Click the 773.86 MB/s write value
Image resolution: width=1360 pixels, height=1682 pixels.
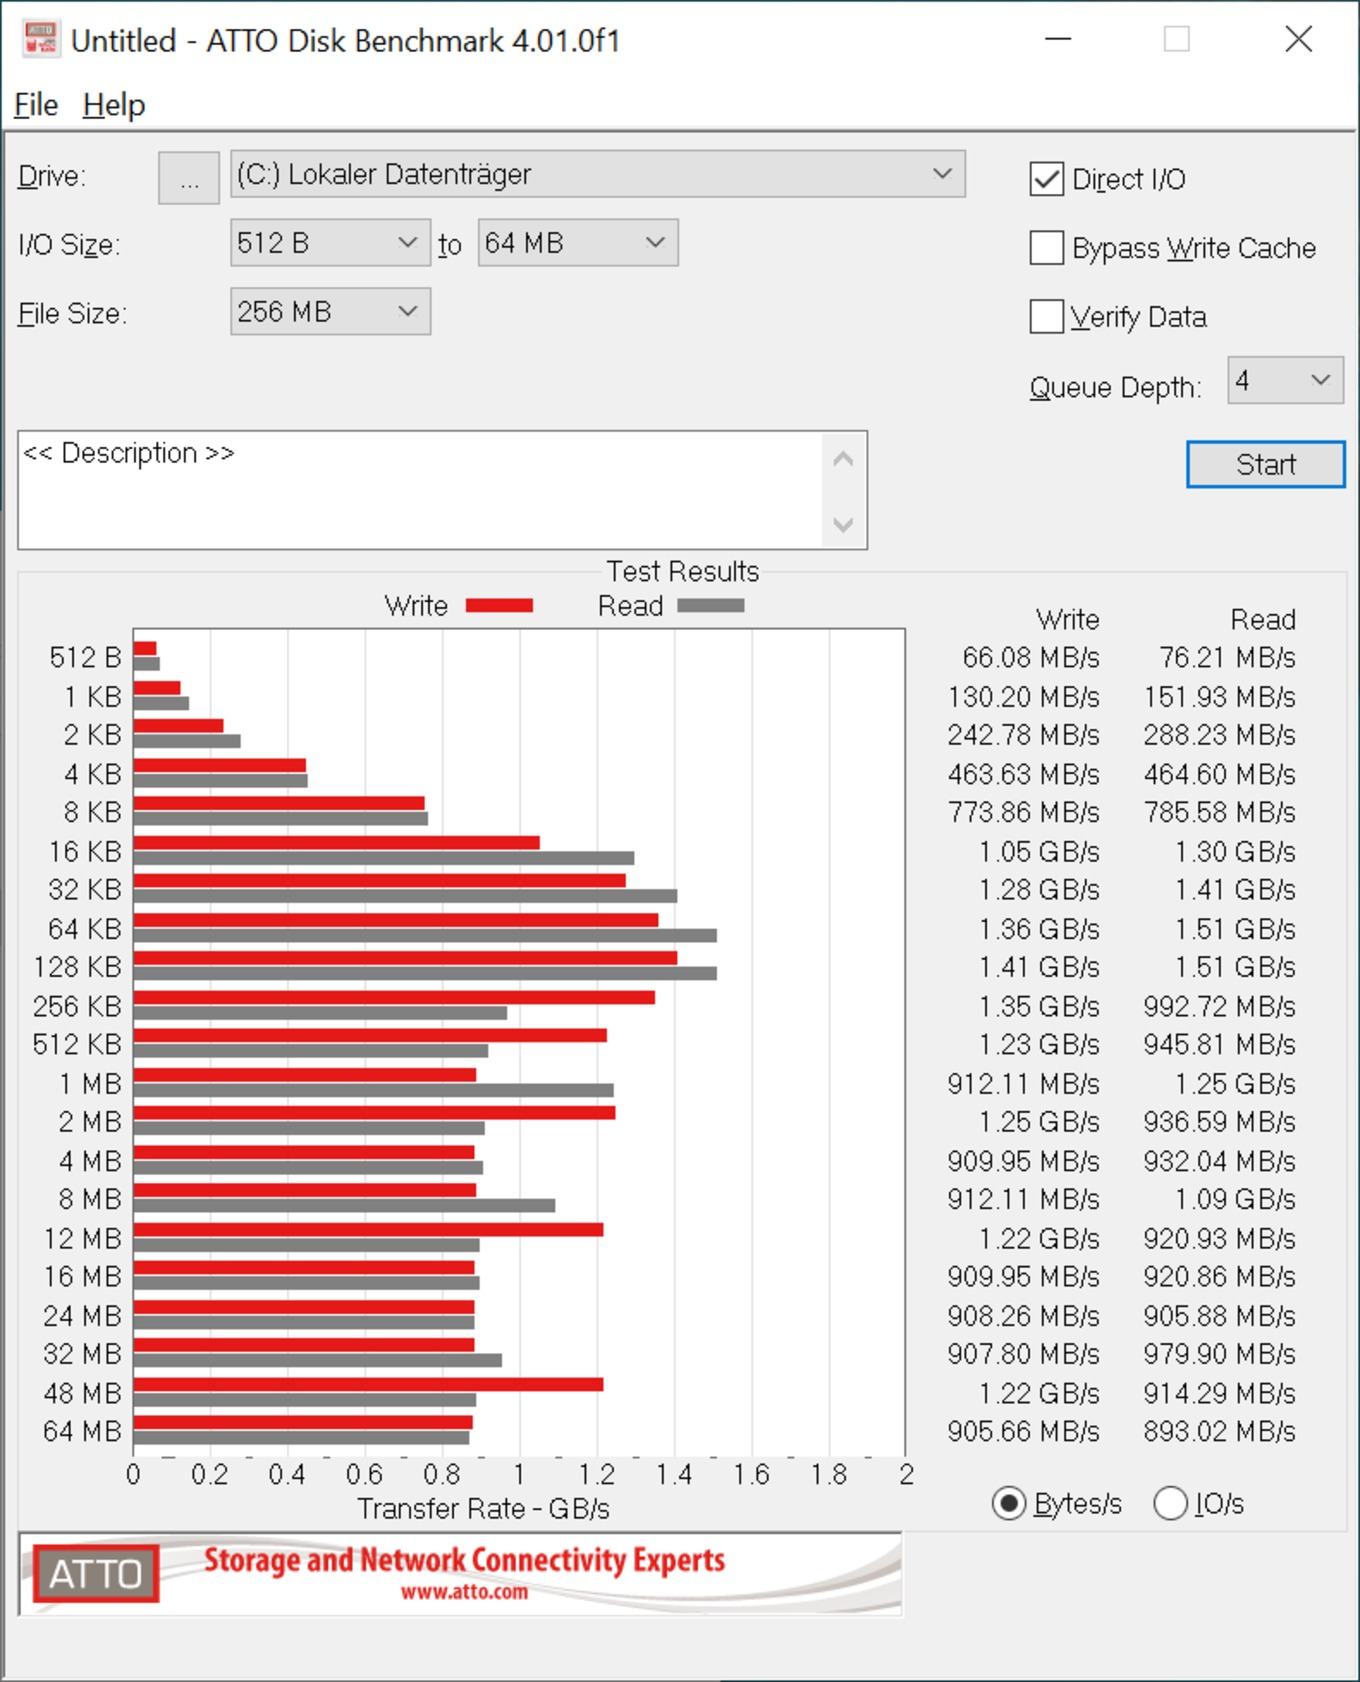click(1023, 812)
